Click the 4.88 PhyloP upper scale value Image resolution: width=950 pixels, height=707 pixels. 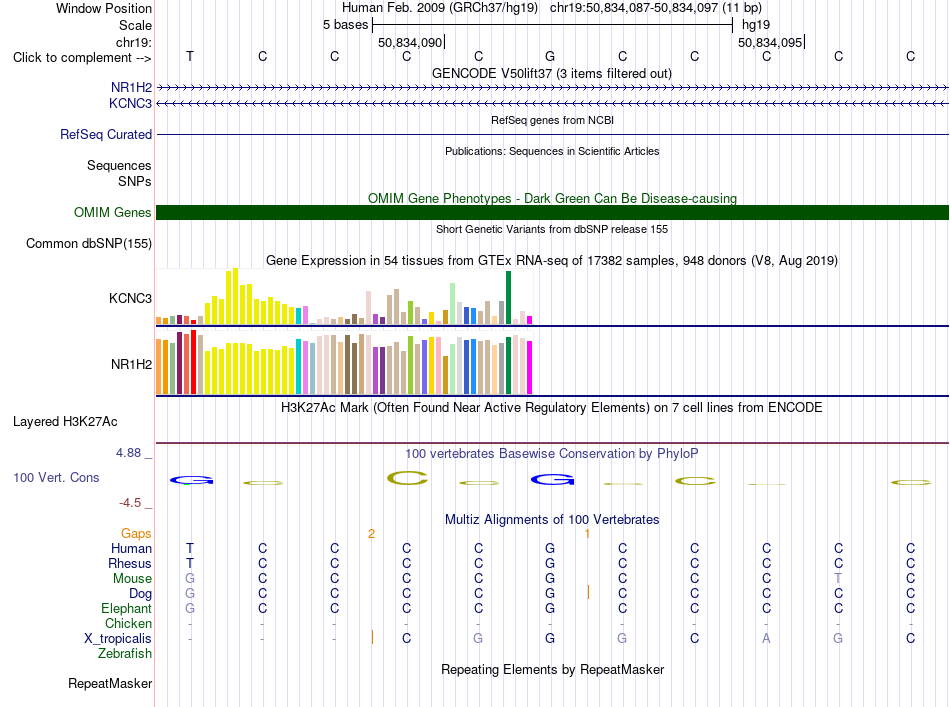[128, 453]
